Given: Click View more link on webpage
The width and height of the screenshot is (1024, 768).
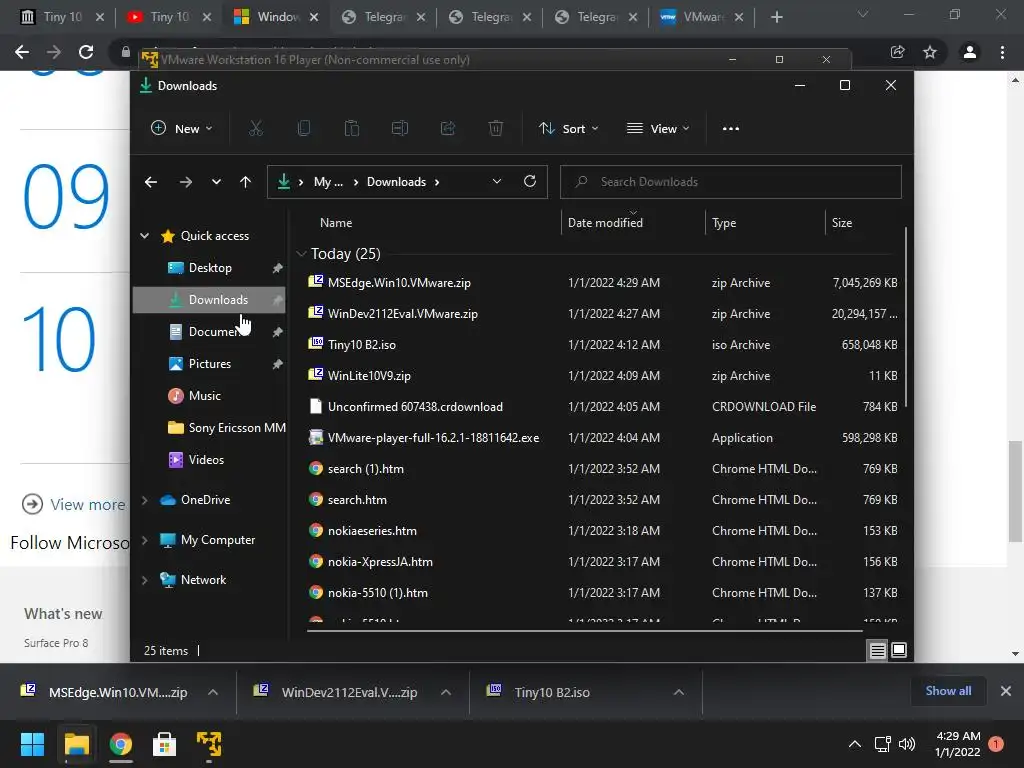Looking at the screenshot, I should click(x=88, y=504).
